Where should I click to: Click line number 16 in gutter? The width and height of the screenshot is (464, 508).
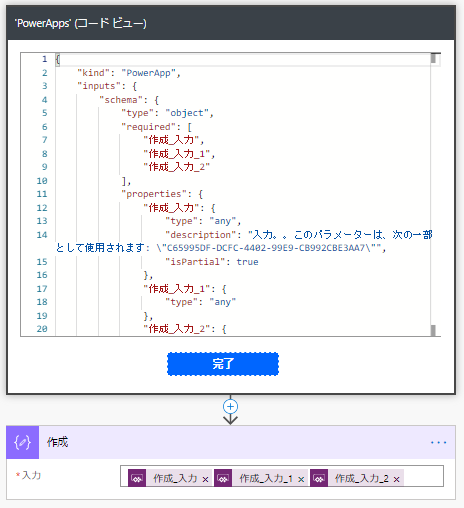point(42,275)
